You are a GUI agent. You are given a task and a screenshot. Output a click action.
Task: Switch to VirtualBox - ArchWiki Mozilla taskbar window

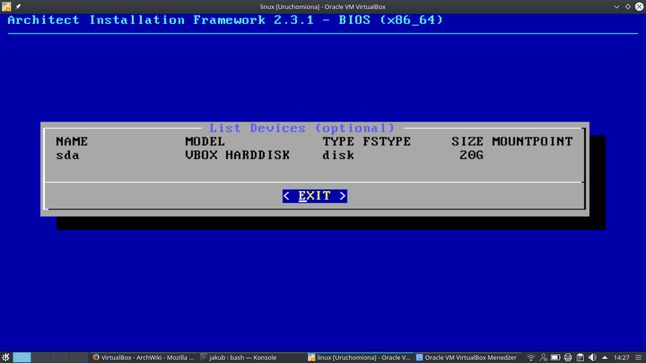point(143,357)
